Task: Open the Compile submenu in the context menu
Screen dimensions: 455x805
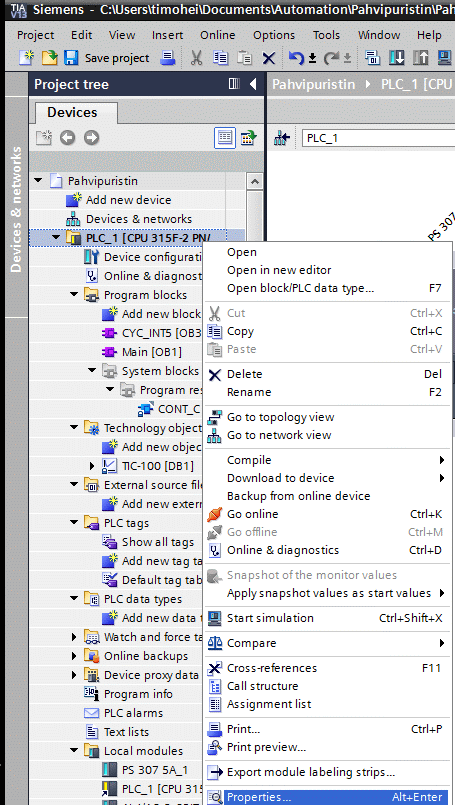Action: [x=325, y=460]
